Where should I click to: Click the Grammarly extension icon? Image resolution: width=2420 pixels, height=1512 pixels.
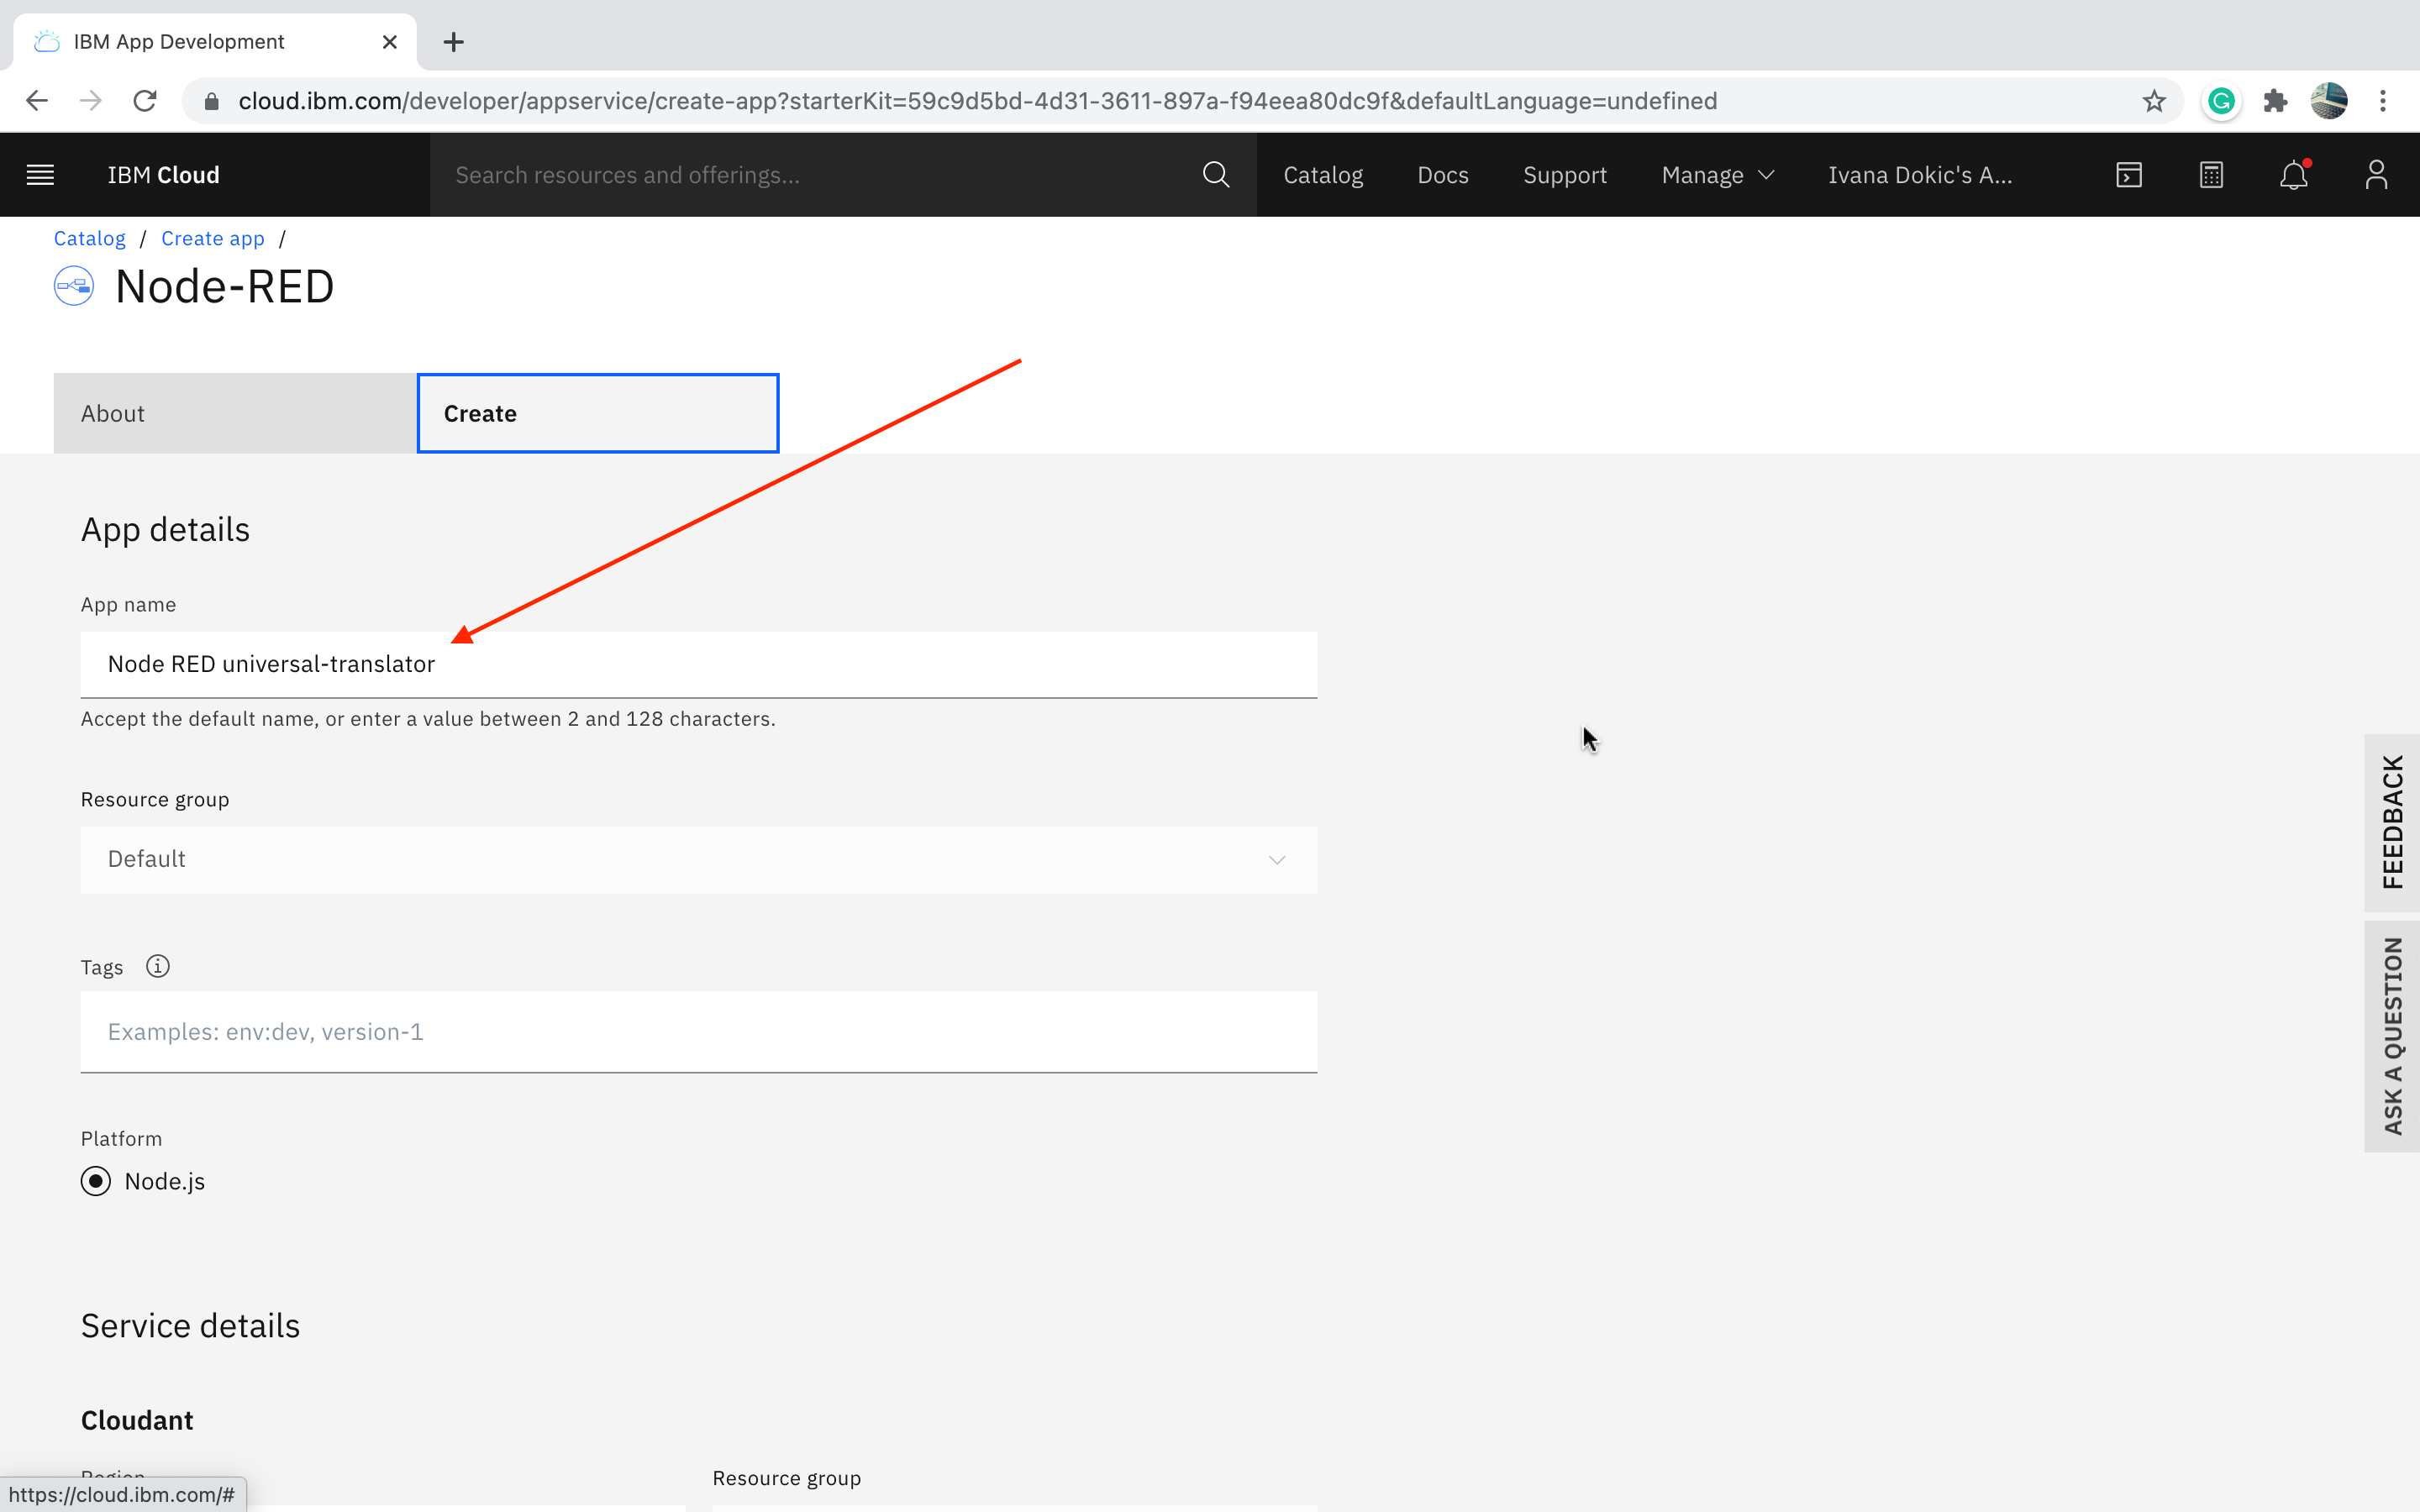(x=2221, y=101)
